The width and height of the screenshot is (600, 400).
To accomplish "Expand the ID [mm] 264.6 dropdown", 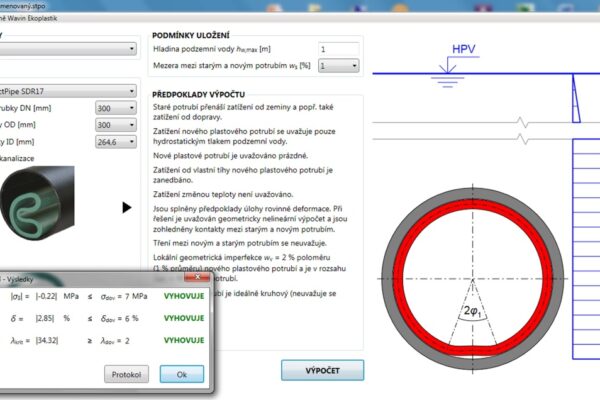I will click(116, 142).
